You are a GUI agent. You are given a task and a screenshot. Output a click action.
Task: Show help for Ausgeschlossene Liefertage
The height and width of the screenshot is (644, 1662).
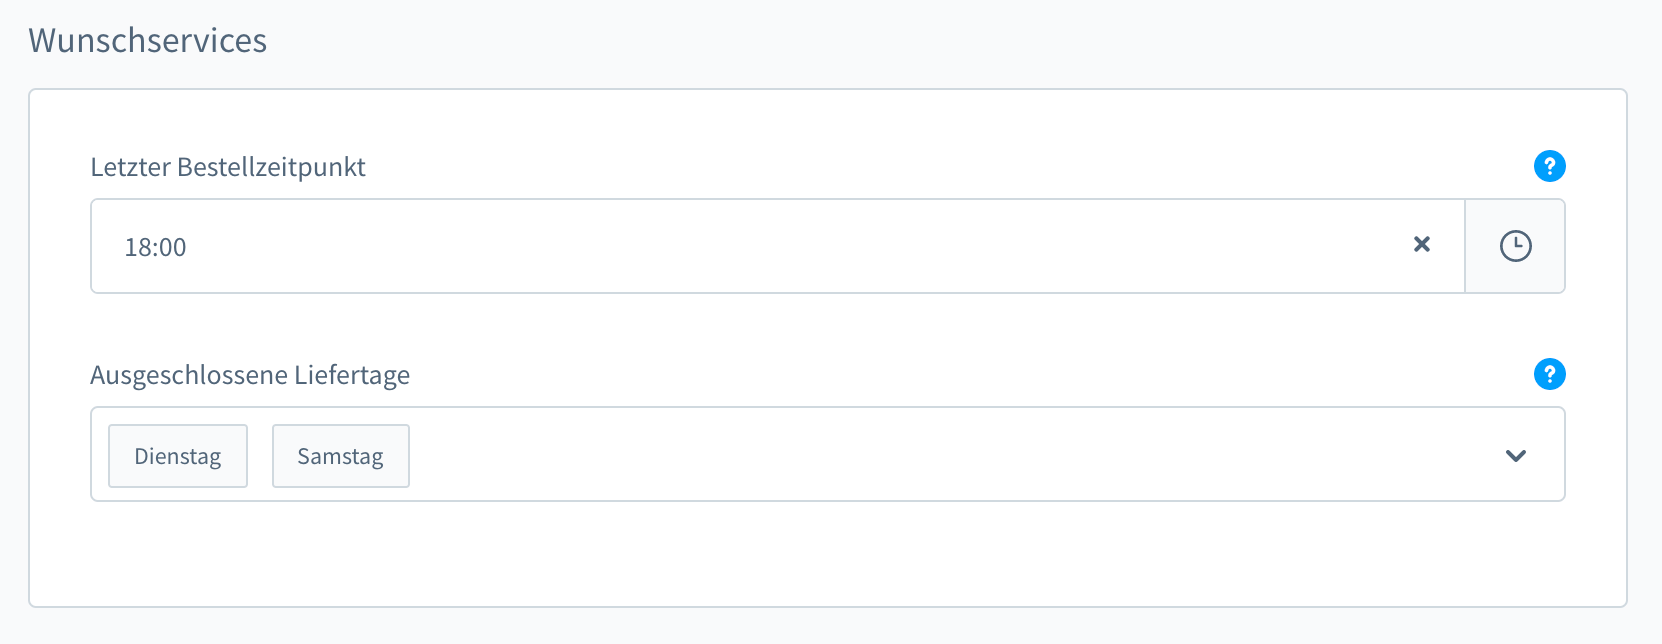pyautogui.click(x=1549, y=374)
